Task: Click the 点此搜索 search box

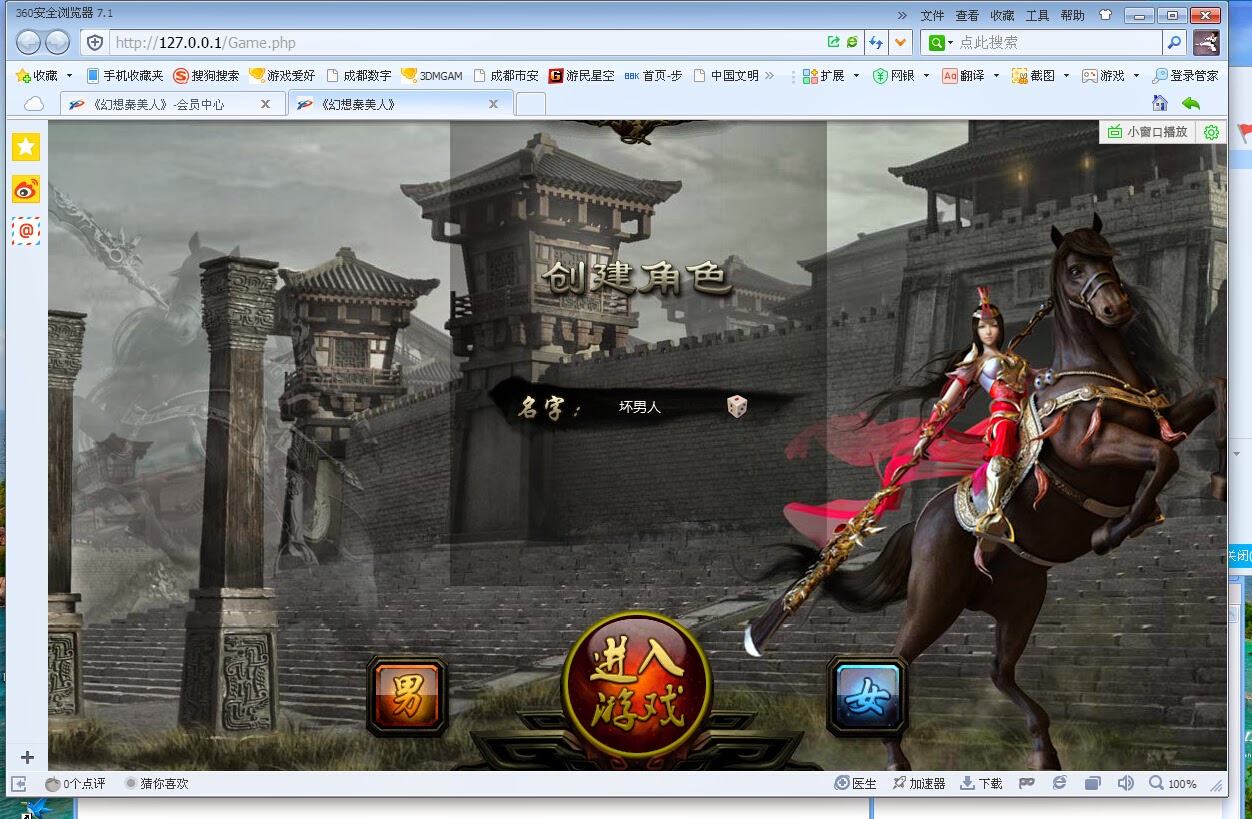Action: tap(1058, 42)
